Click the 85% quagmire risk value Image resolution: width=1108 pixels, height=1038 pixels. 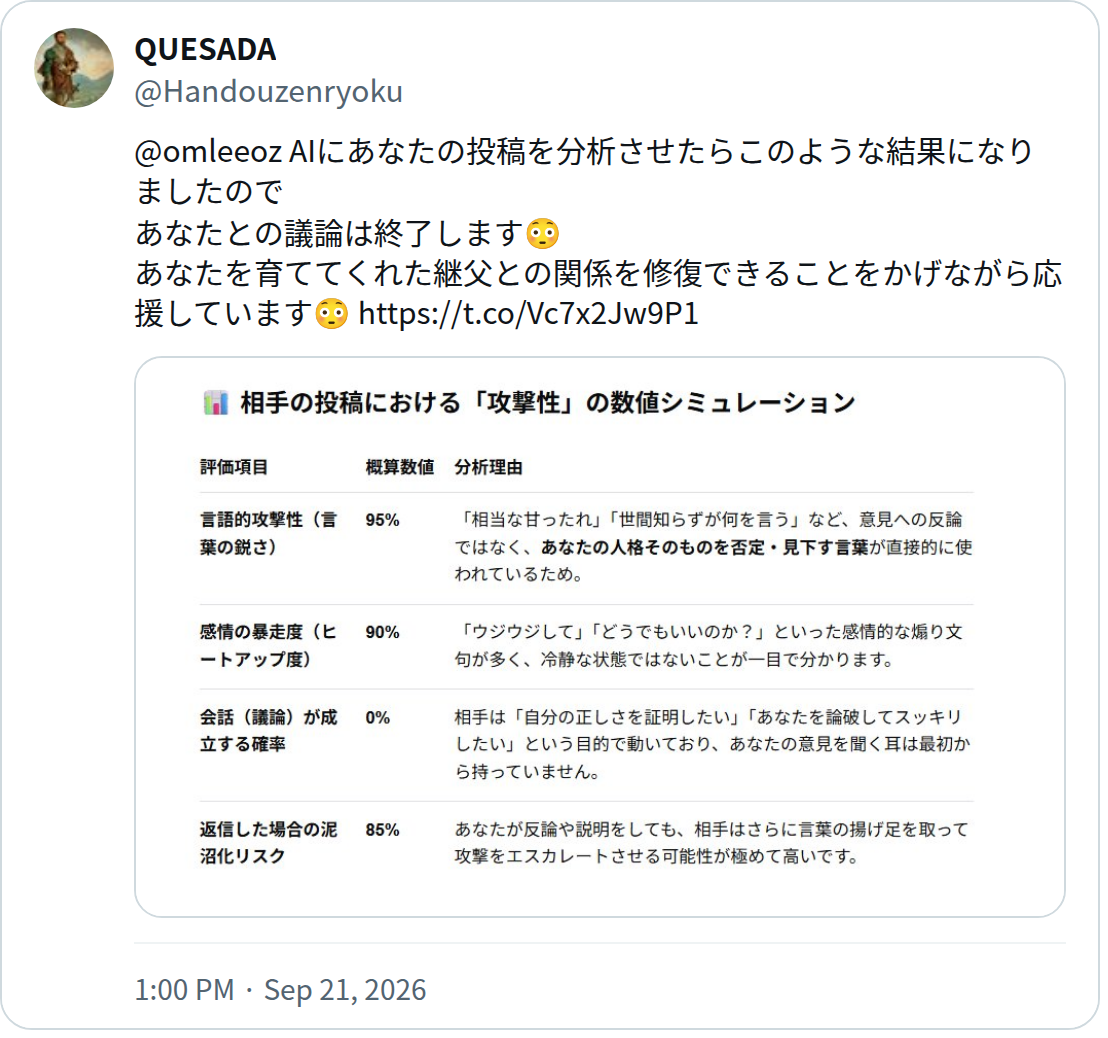[382, 830]
